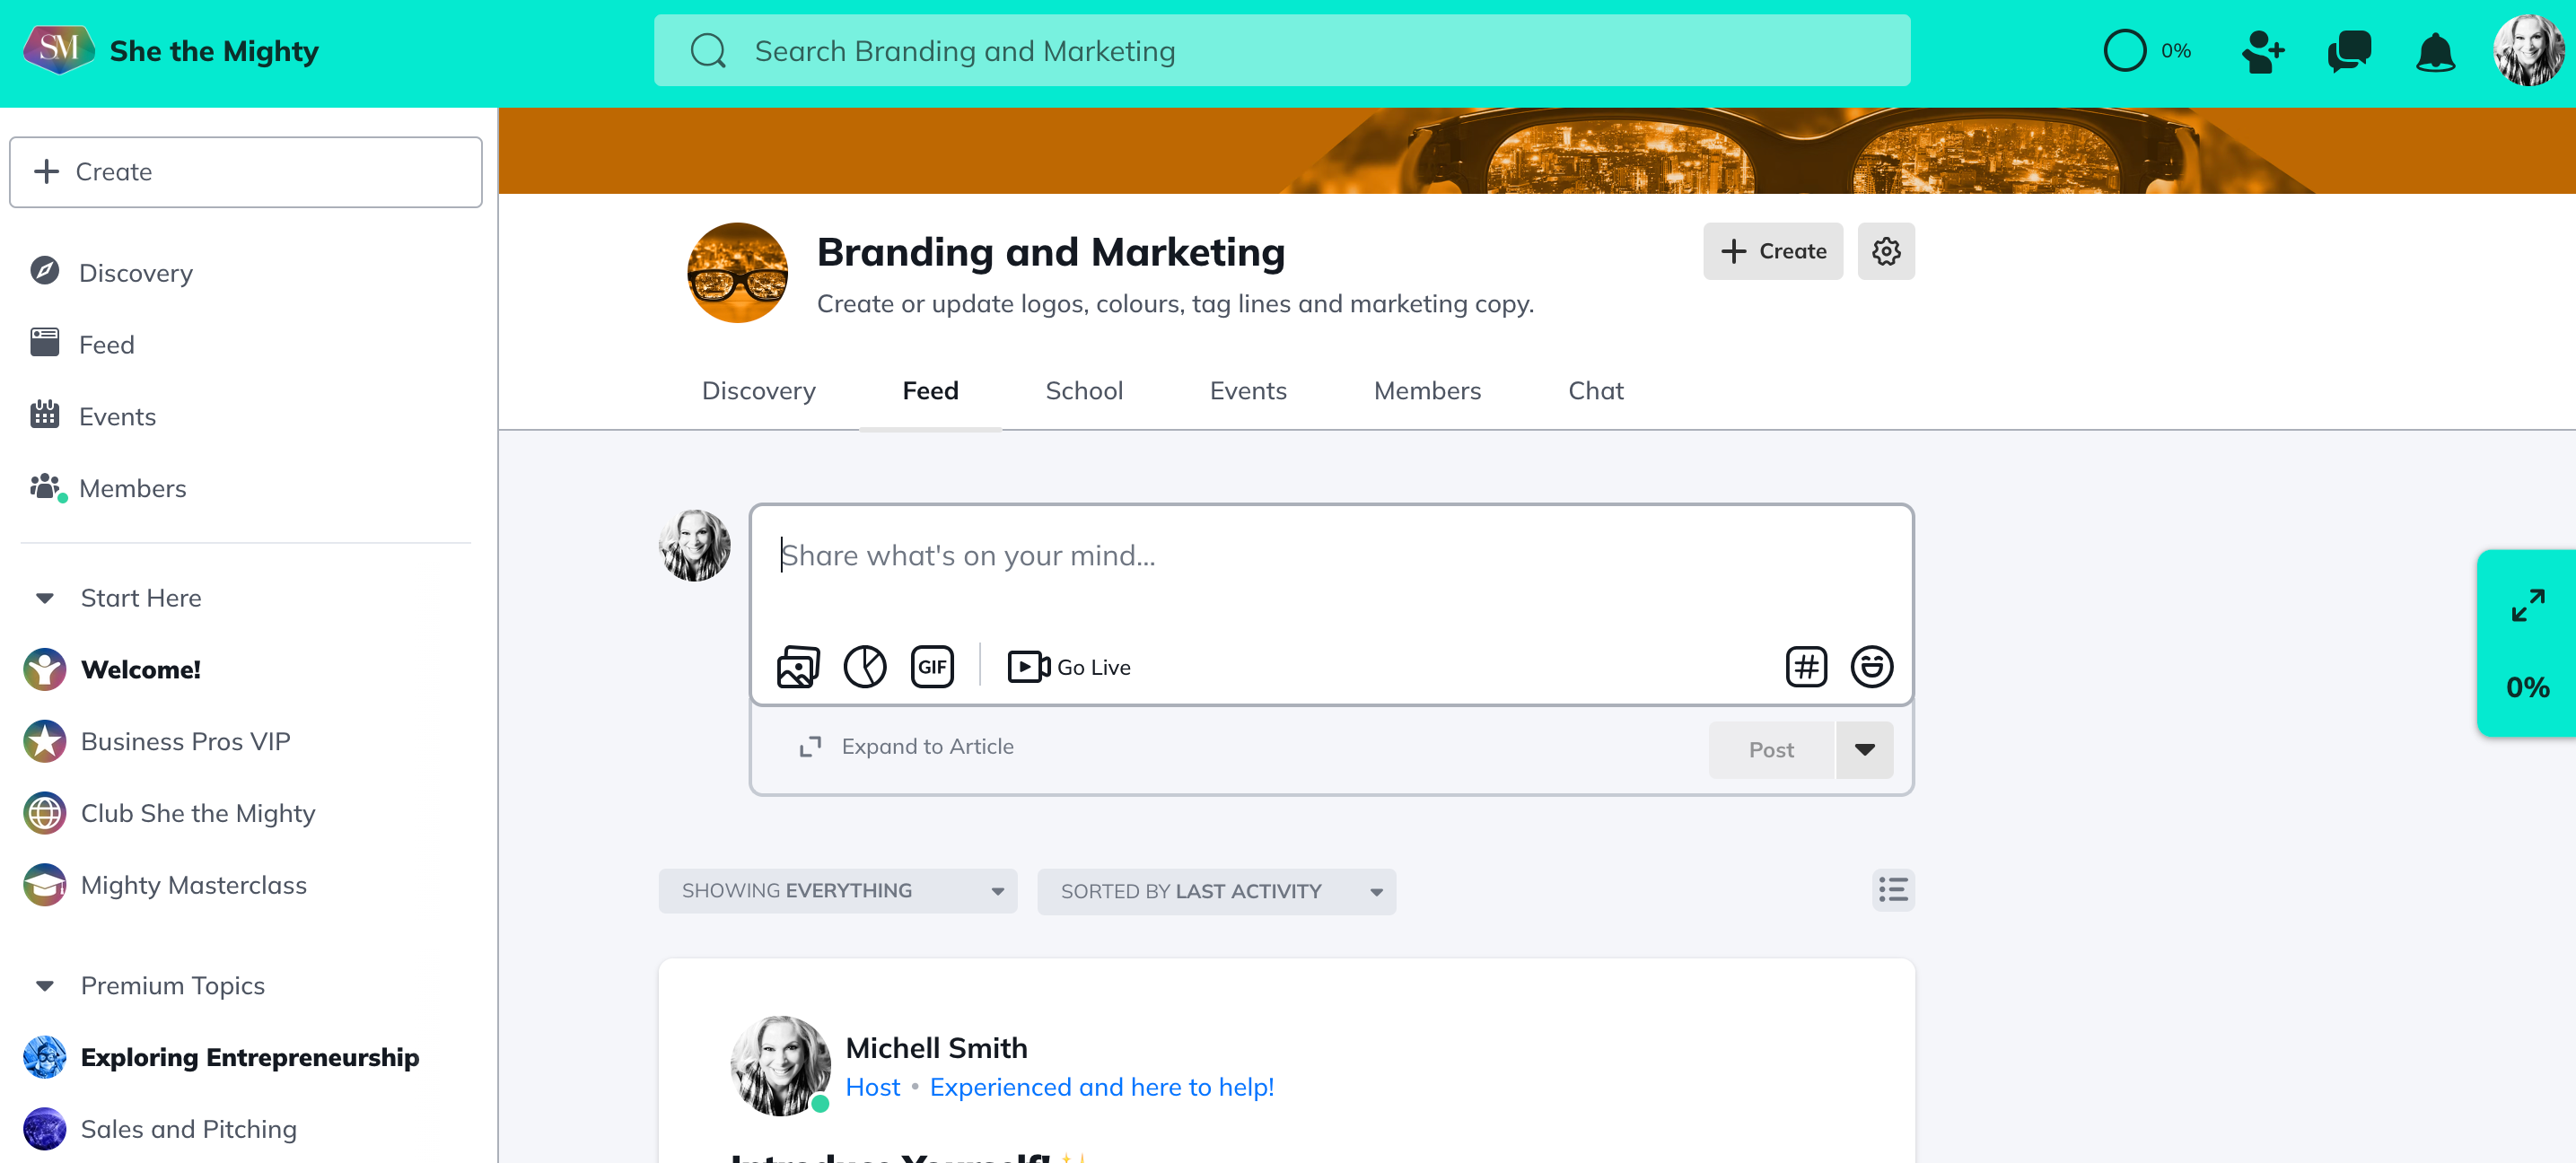Open the notifications bell
Screen dimensions: 2576x1163
point(2434,51)
